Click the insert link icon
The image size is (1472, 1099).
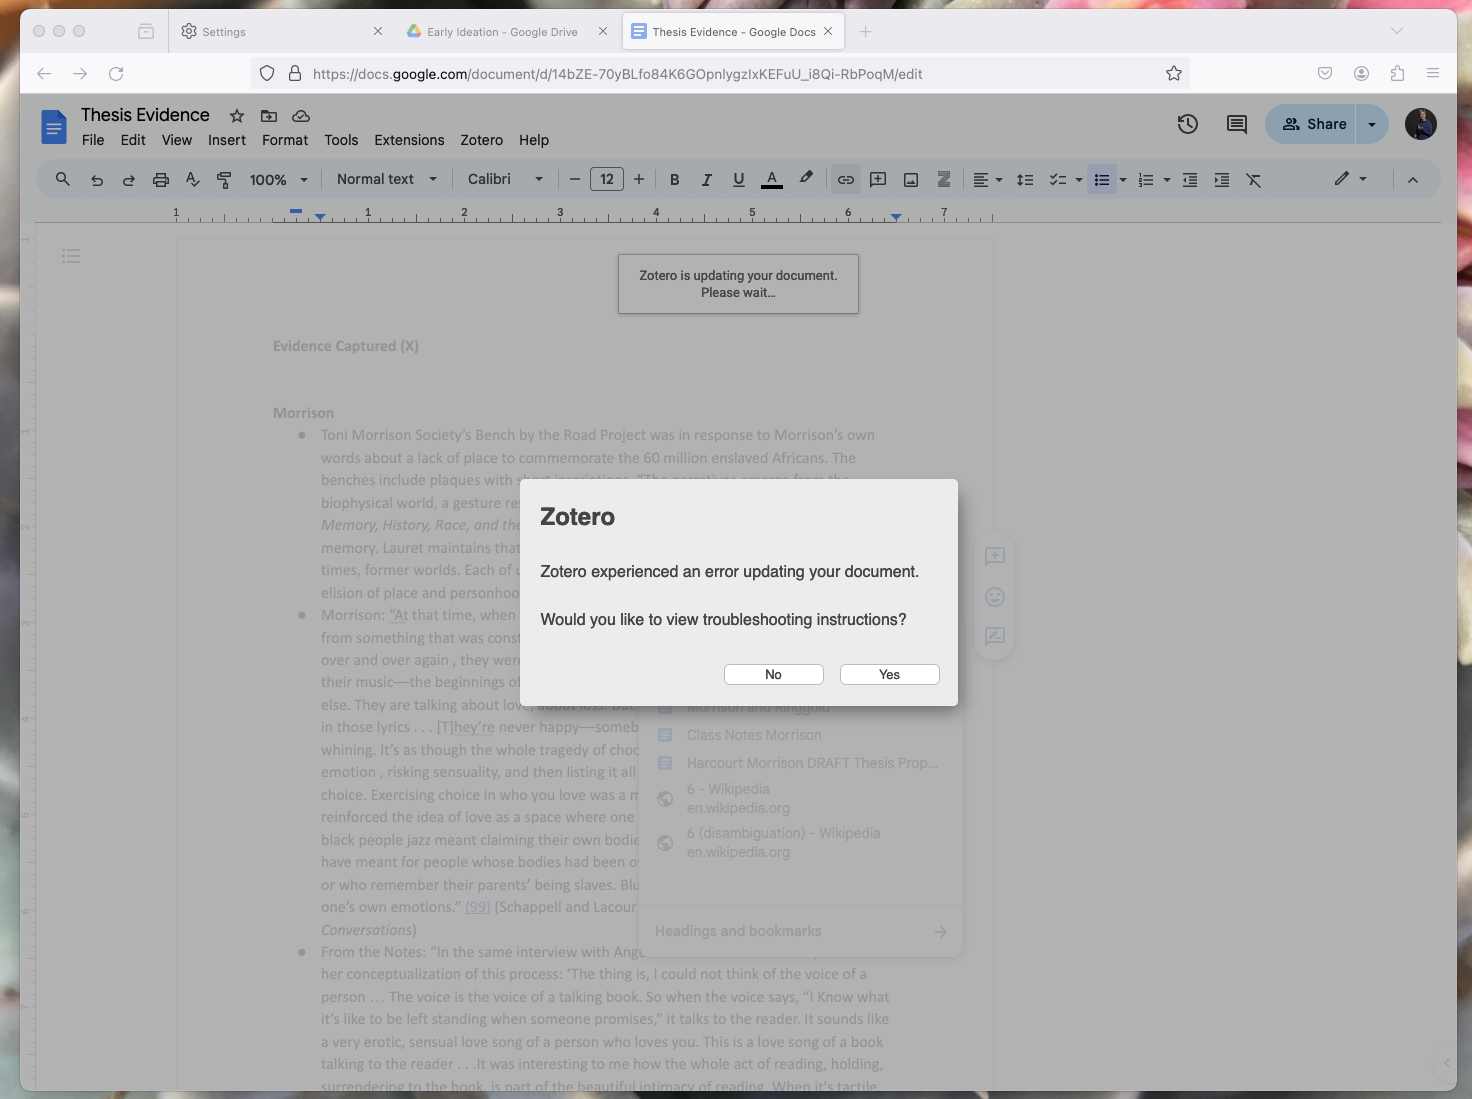pos(846,180)
